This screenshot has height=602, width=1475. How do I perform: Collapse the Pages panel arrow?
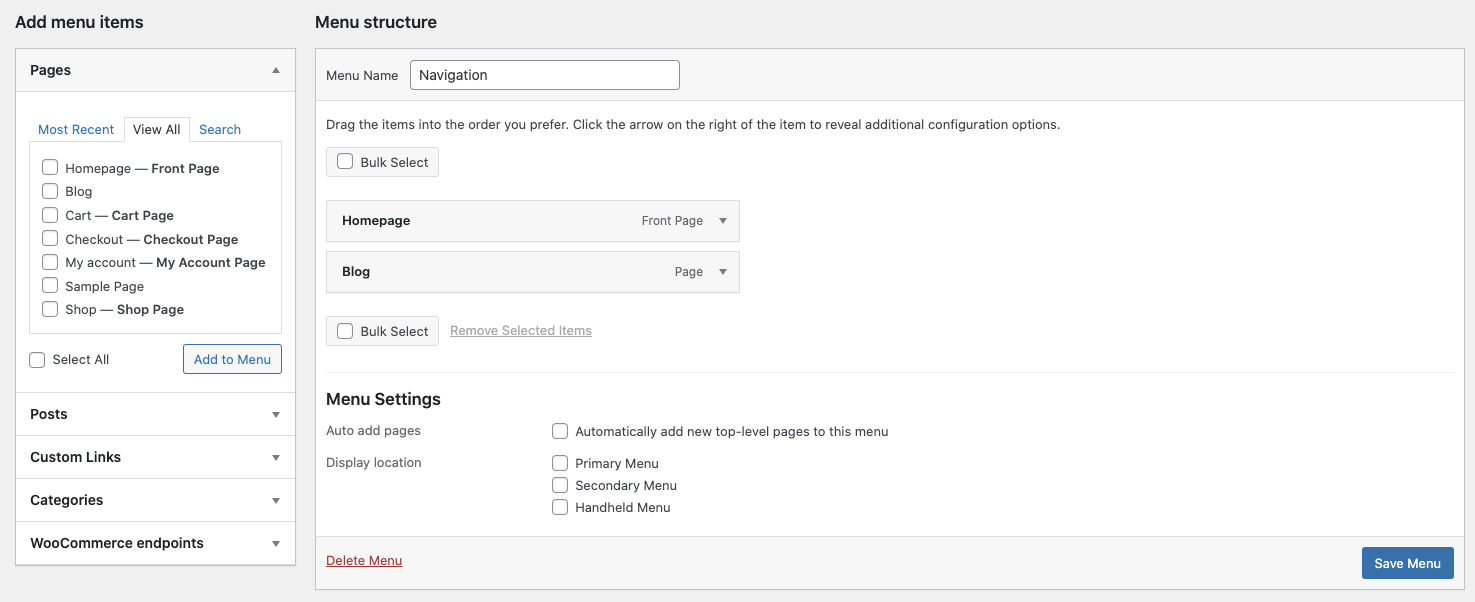point(276,70)
